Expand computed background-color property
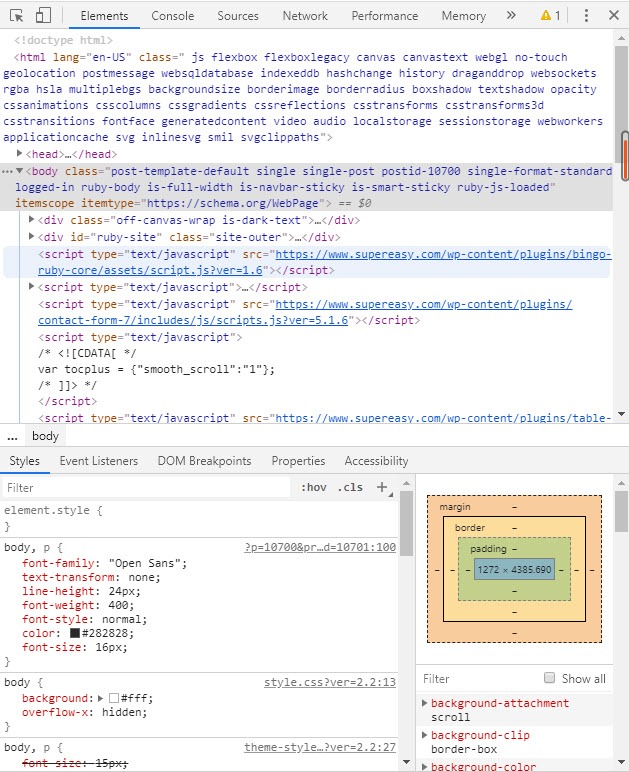The image size is (629, 772). pyautogui.click(x=425, y=766)
